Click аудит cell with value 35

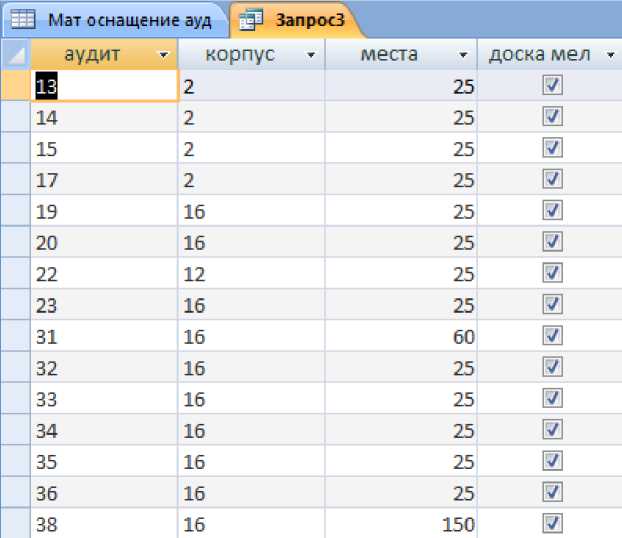coord(104,462)
